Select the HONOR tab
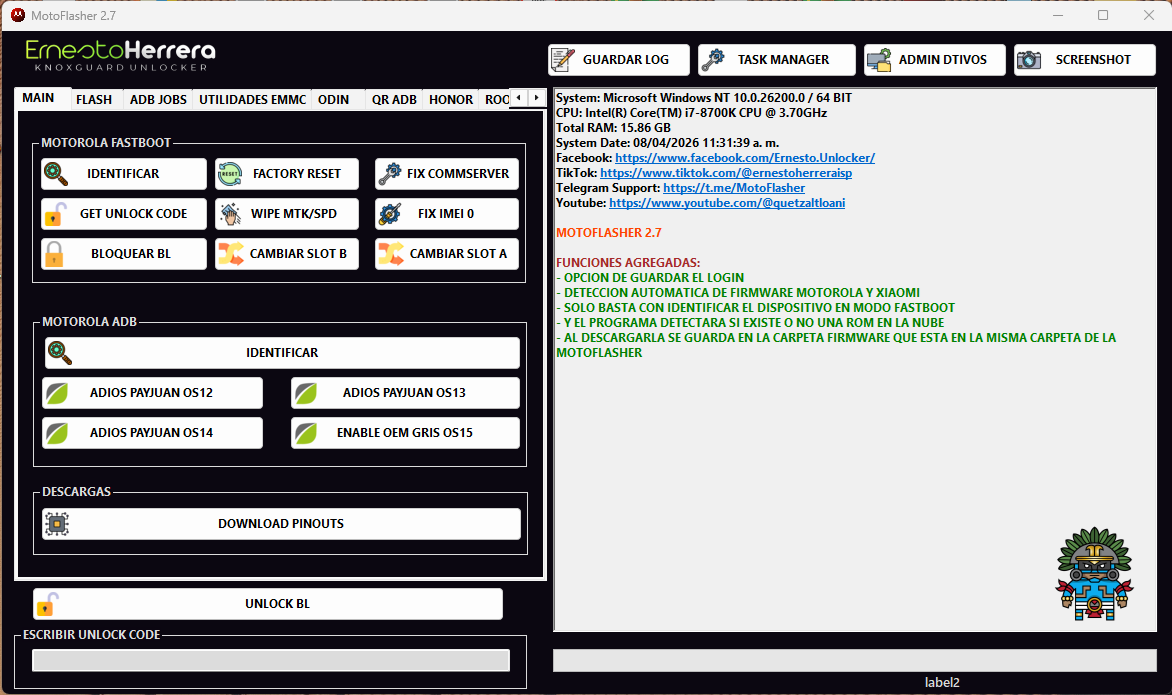Image resolution: width=1172 pixels, height=695 pixels. click(x=451, y=99)
